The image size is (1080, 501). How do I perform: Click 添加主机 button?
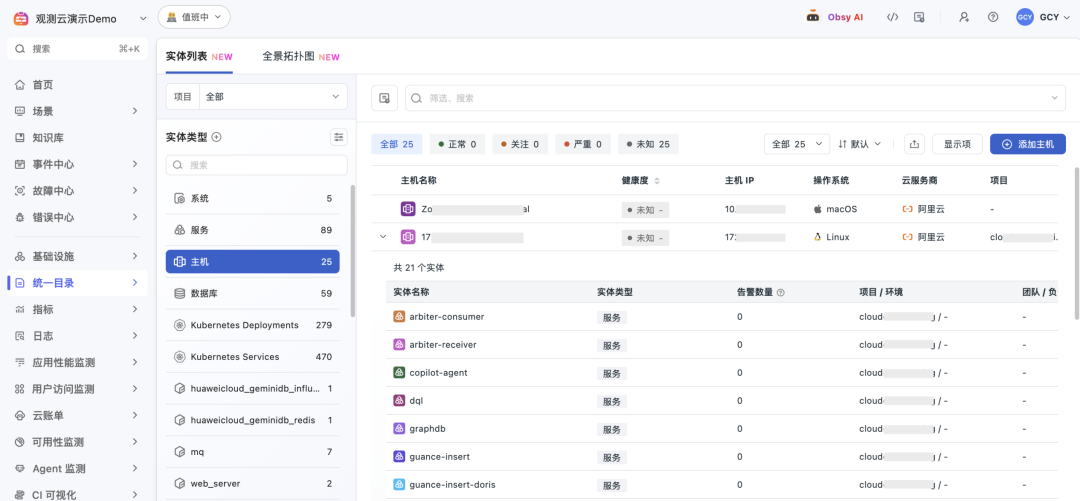pyautogui.click(x=1028, y=144)
